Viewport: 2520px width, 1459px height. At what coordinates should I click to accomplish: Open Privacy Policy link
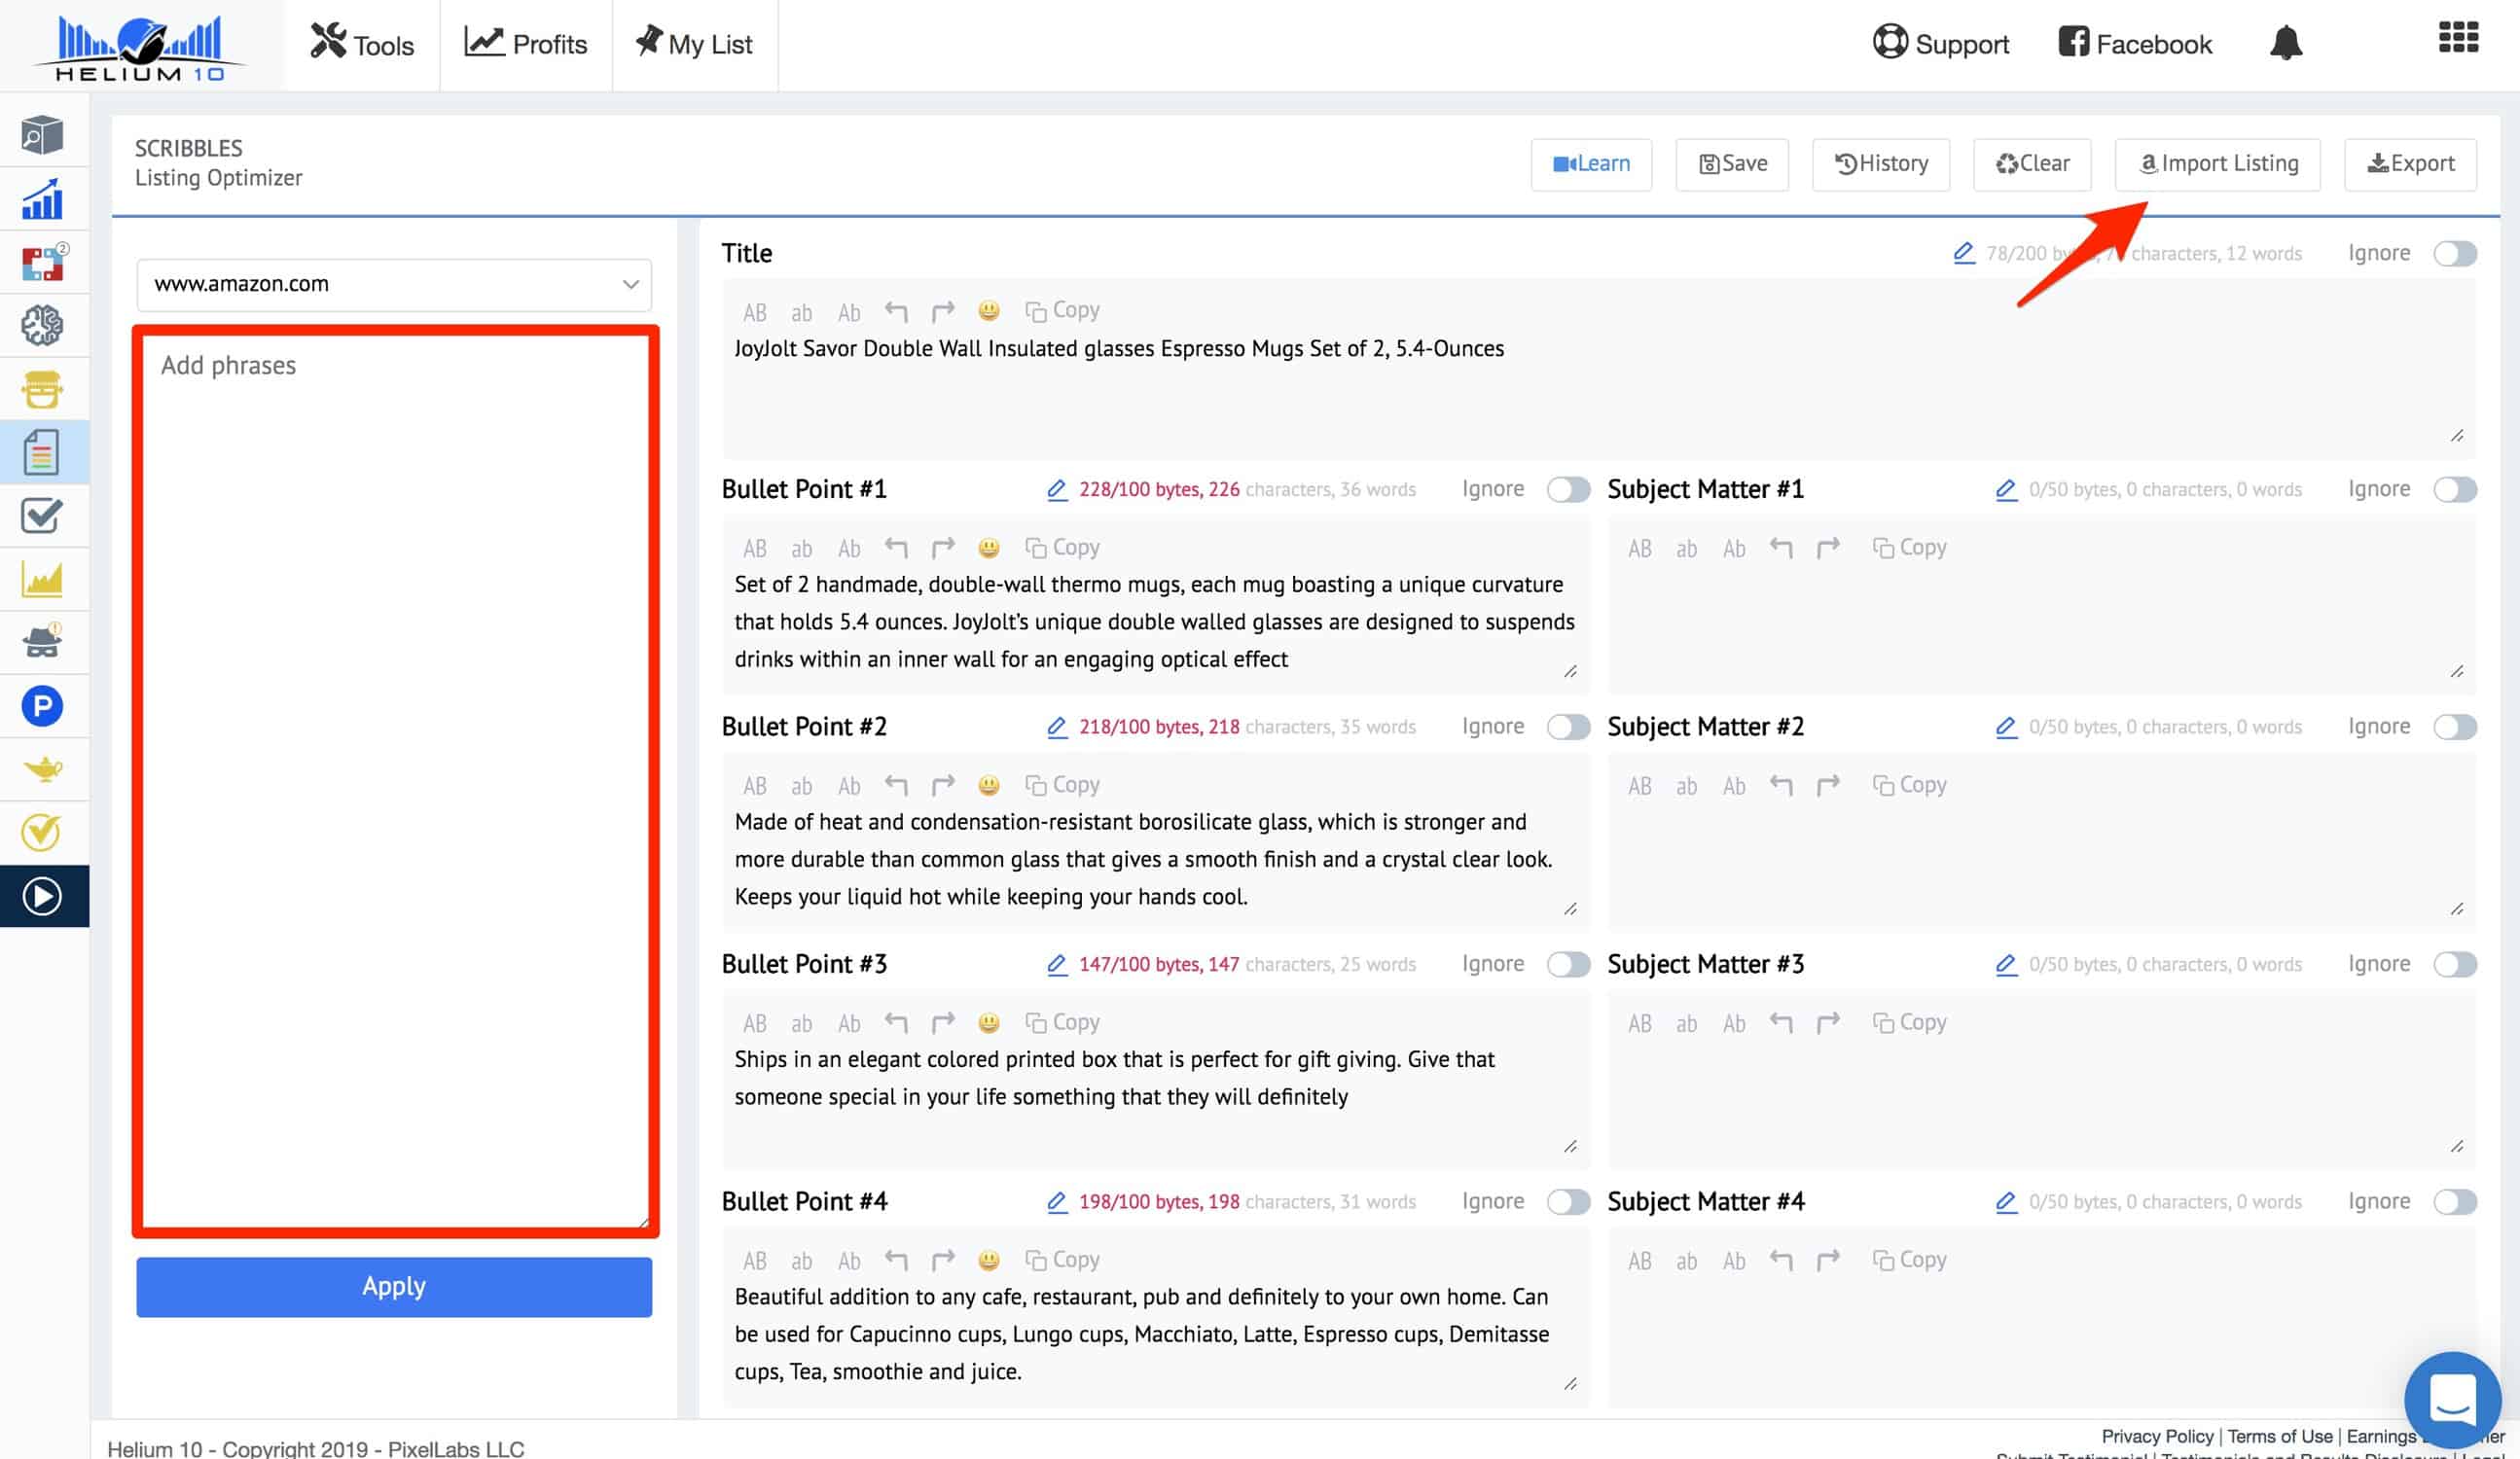(2157, 1436)
